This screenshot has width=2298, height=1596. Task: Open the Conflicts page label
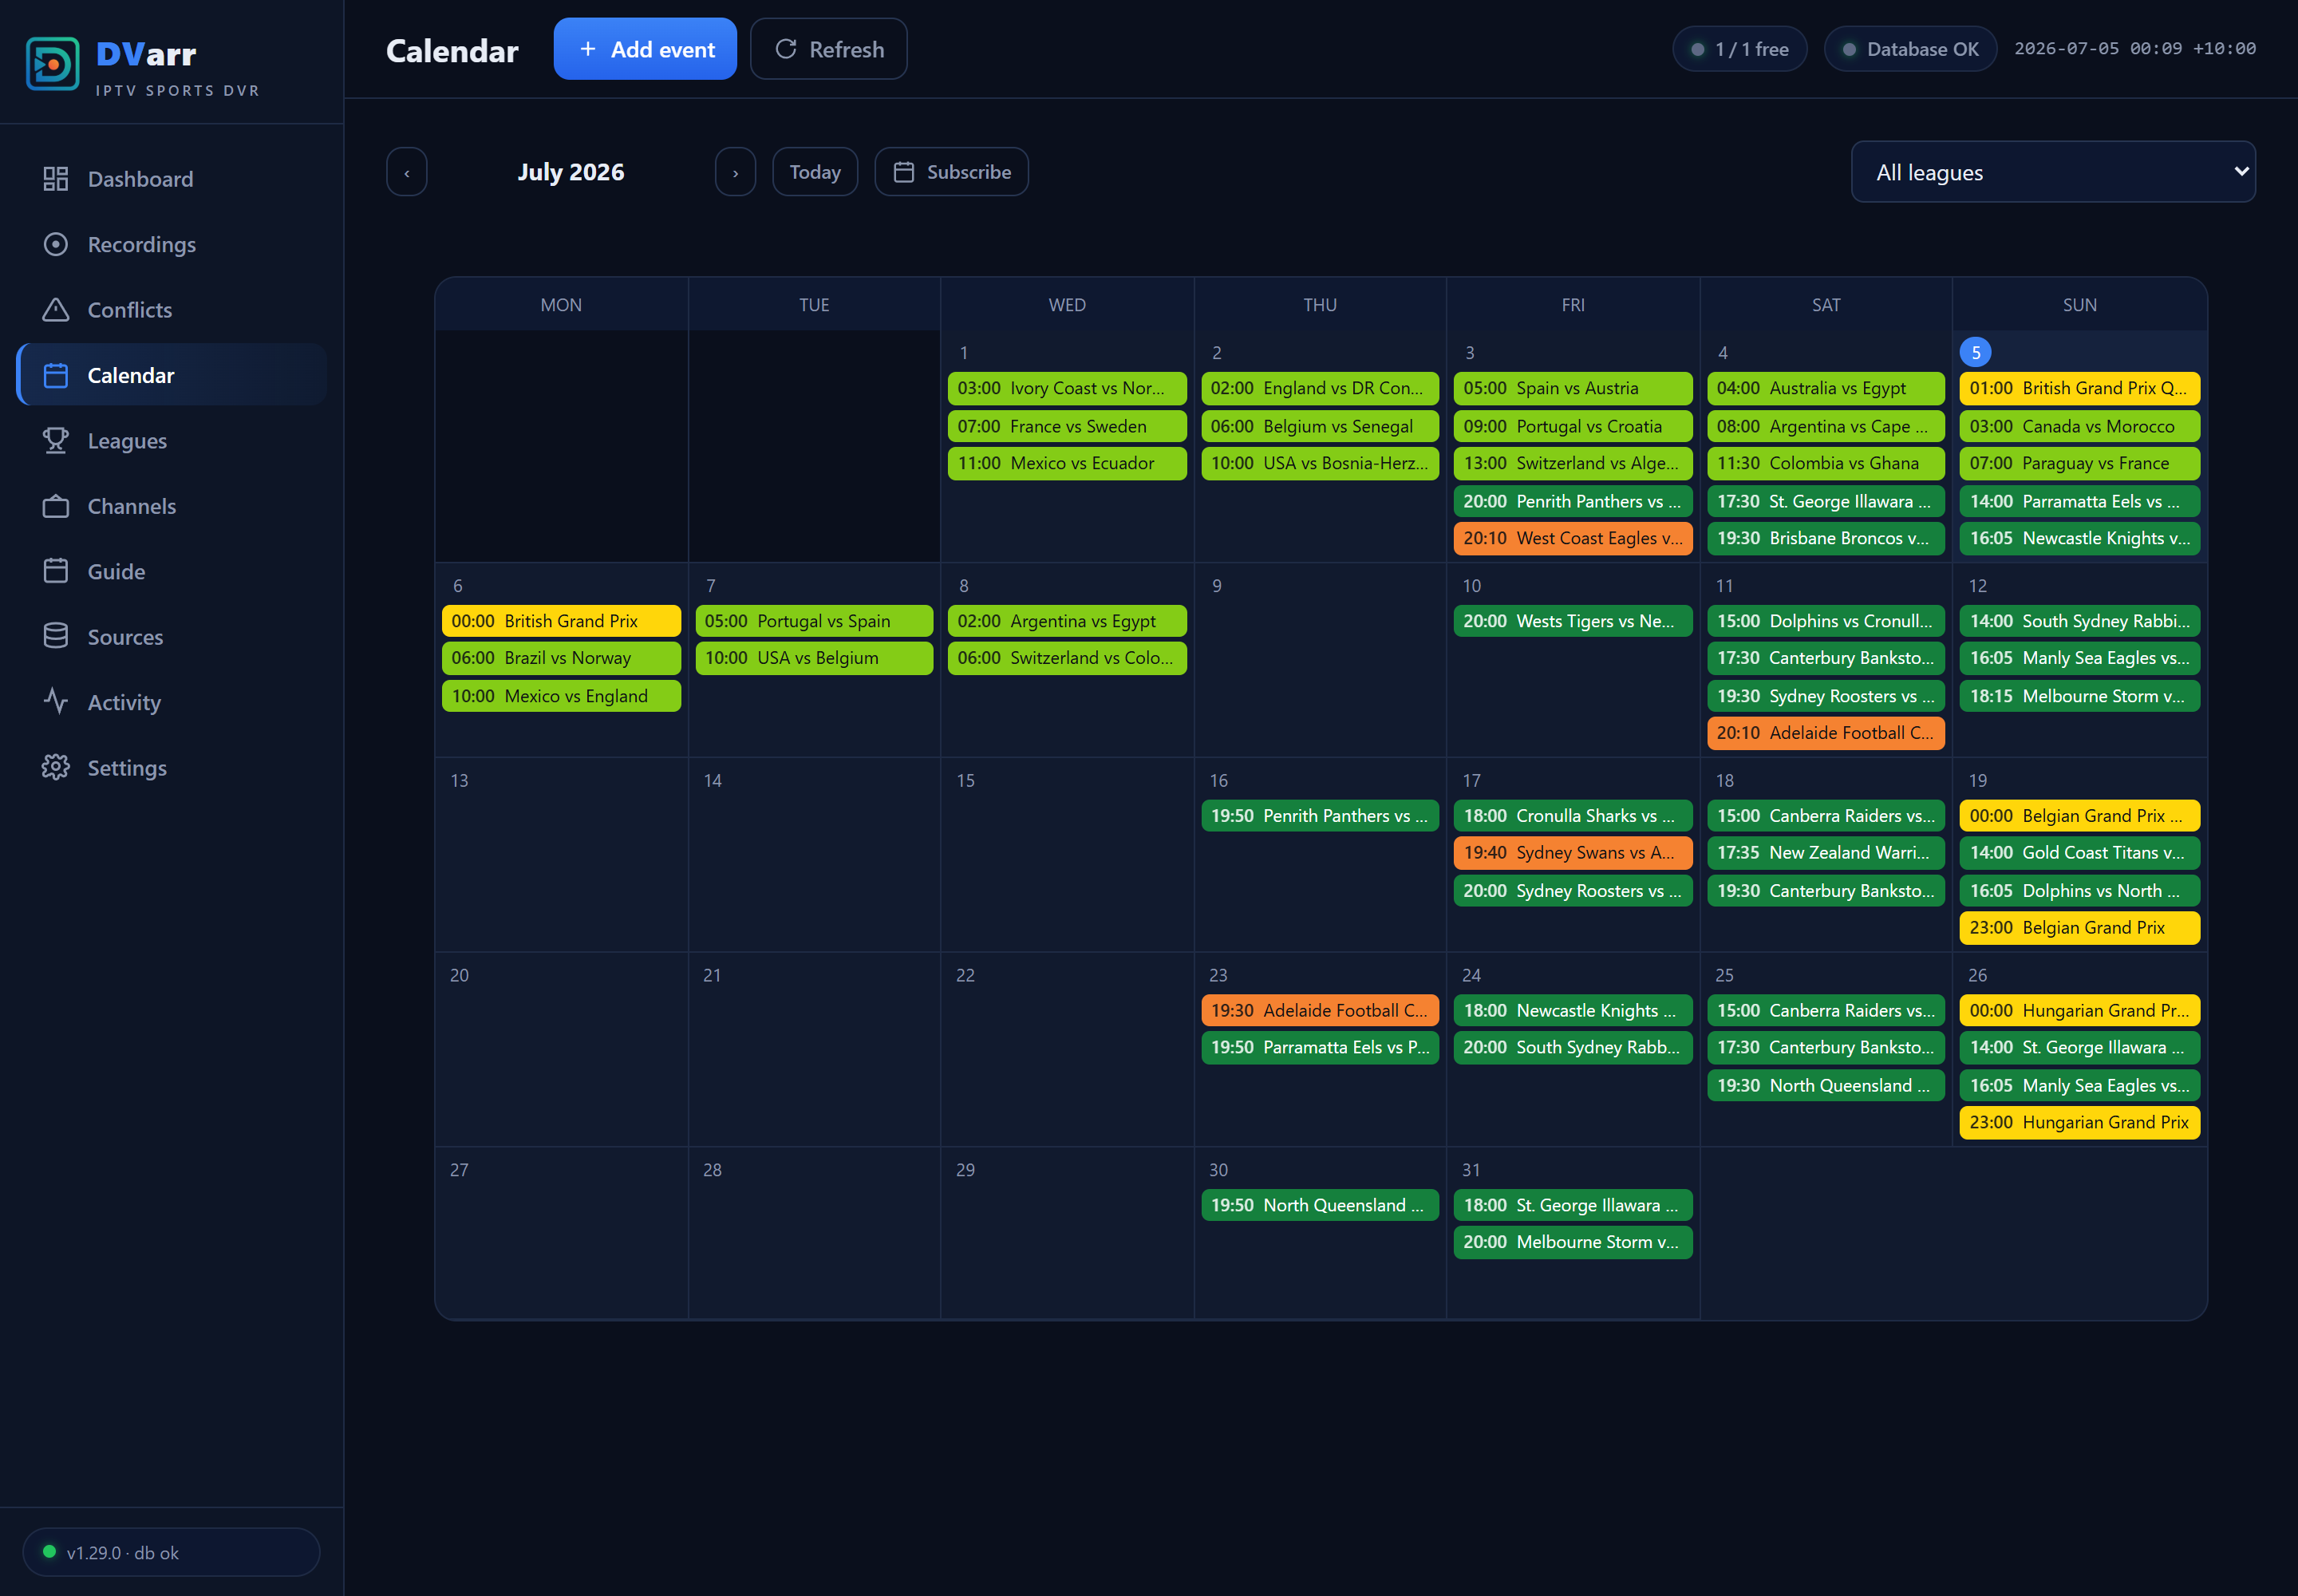coord(130,310)
